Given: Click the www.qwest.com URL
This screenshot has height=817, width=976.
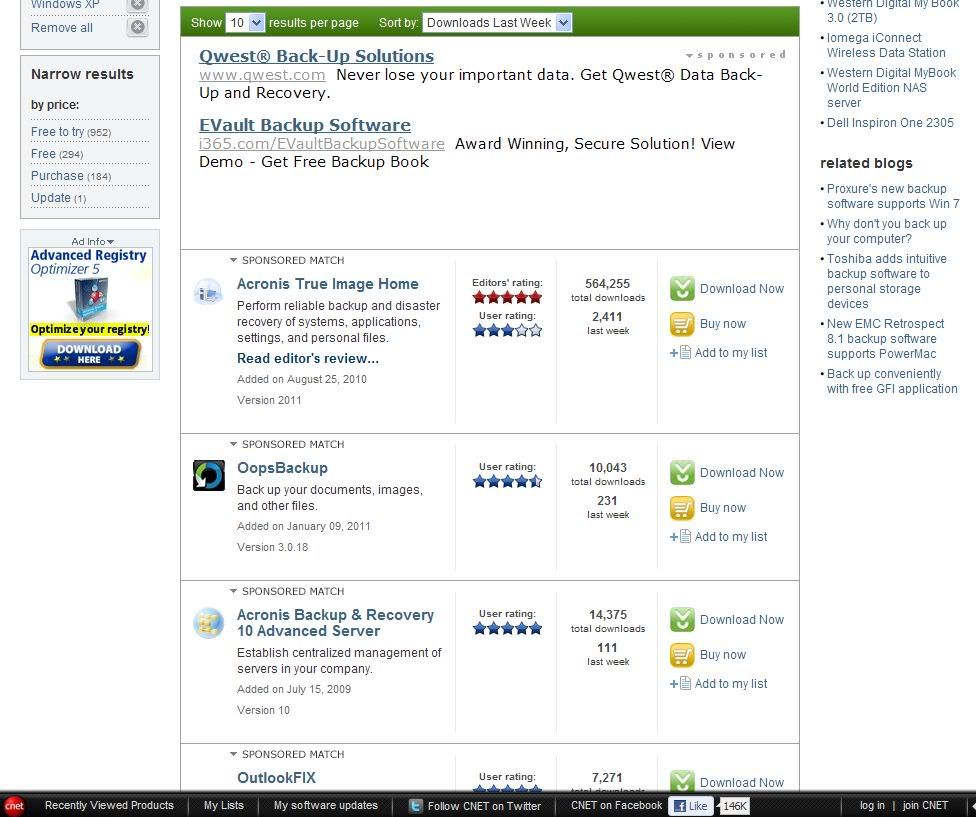Looking at the screenshot, I should [262, 75].
